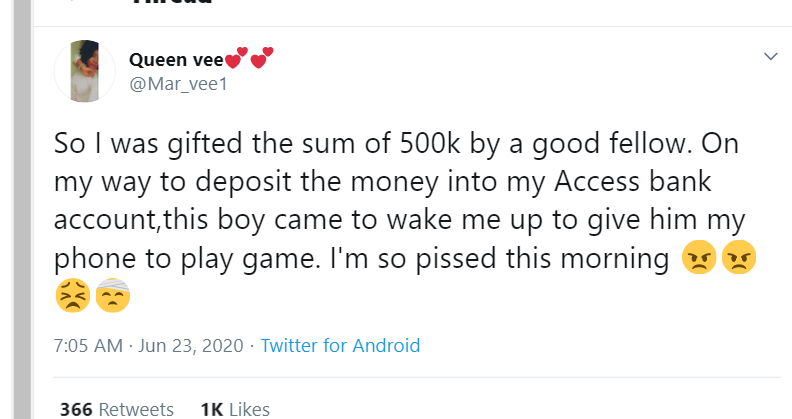Click the second angry face emoji

click(x=738, y=260)
